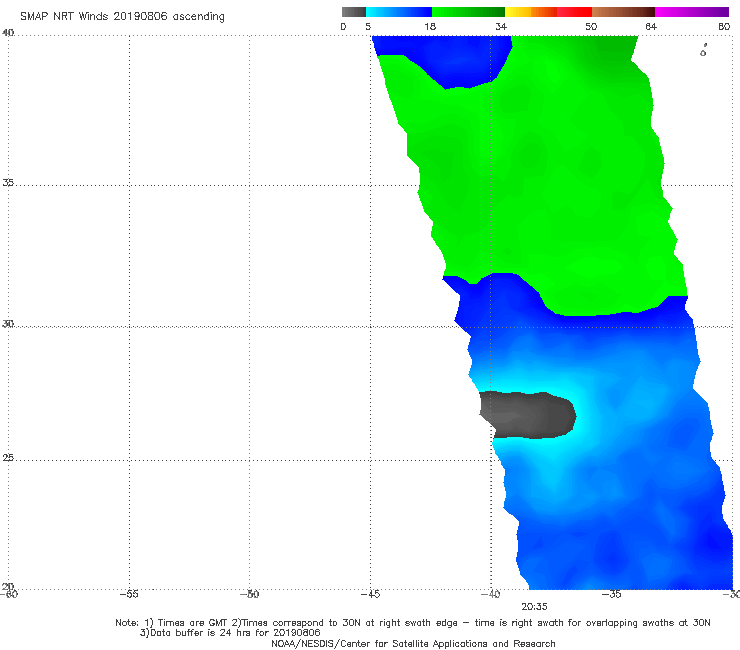This screenshot has width=740, height=650.
Task: Click the dark gray low-wind patch on map
Action: click(528, 415)
